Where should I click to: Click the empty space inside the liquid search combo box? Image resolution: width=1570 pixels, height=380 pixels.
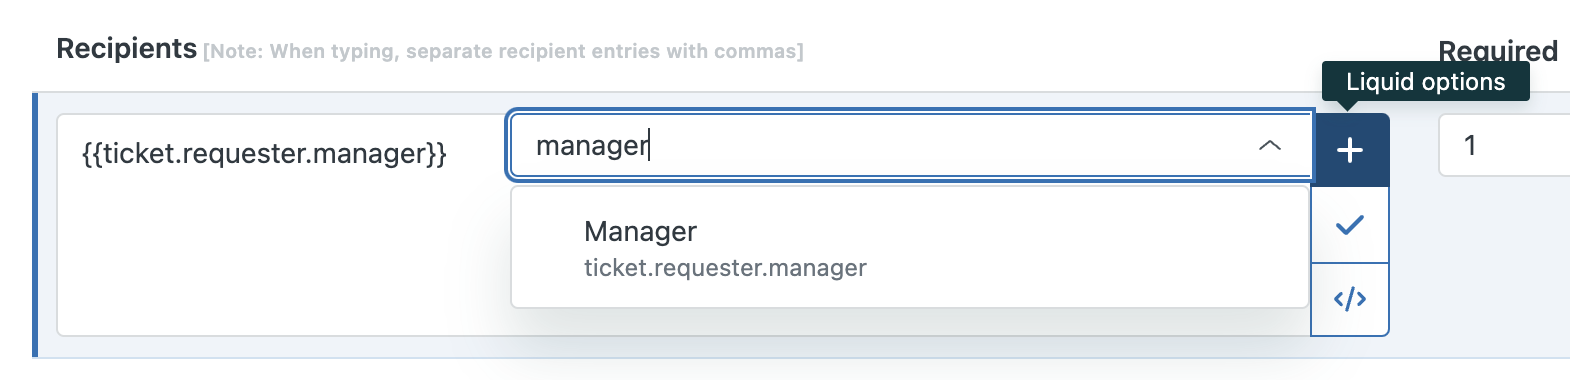950,146
